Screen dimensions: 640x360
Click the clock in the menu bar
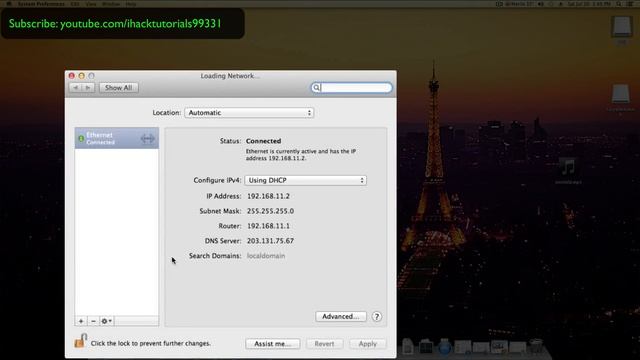point(589,4)
